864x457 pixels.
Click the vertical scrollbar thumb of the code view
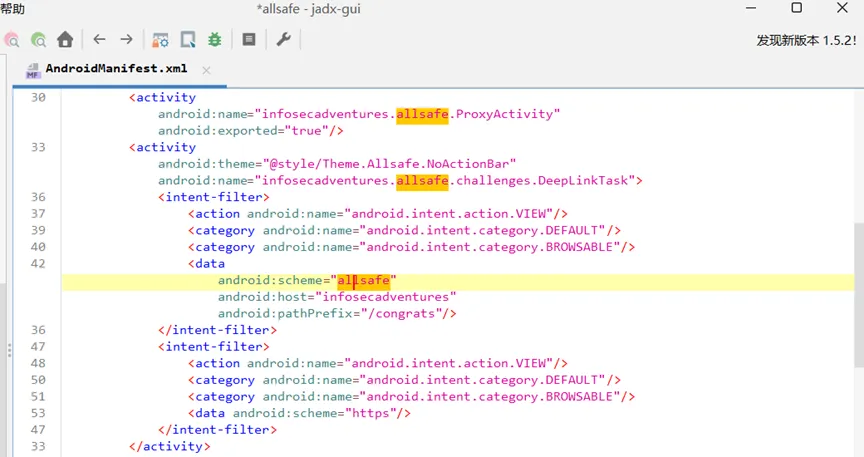click(858, 295)
